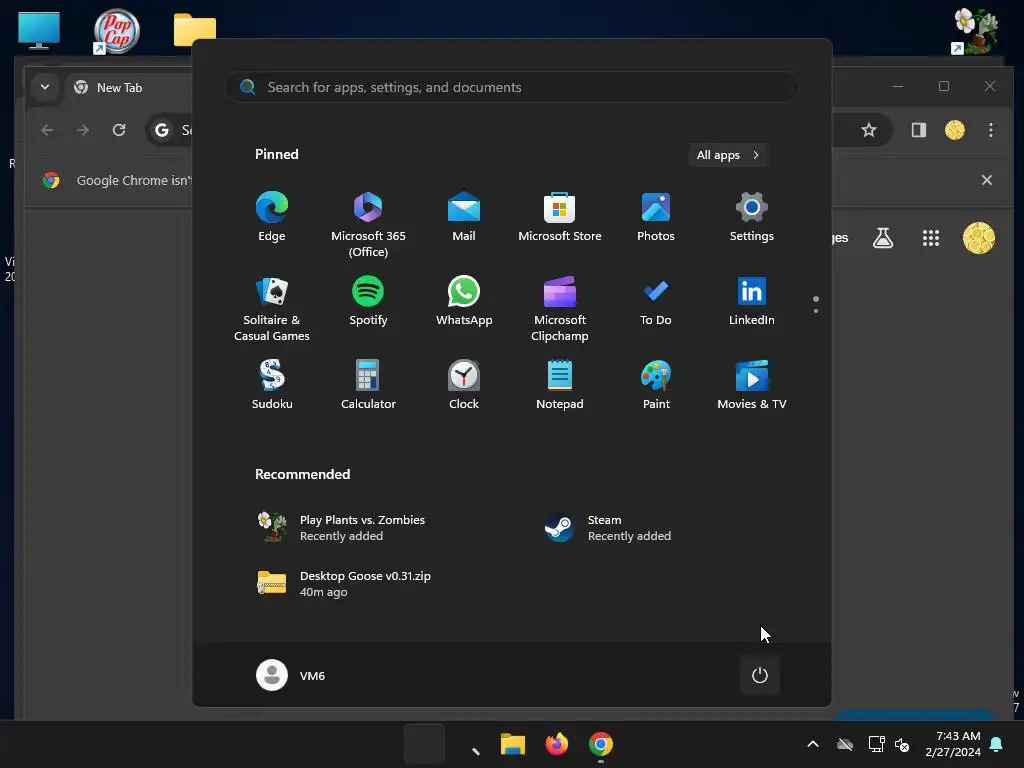Viewport: 1024px width, 768px height.
Task: Launch Spotify
Action: click(x=368, y=301)
